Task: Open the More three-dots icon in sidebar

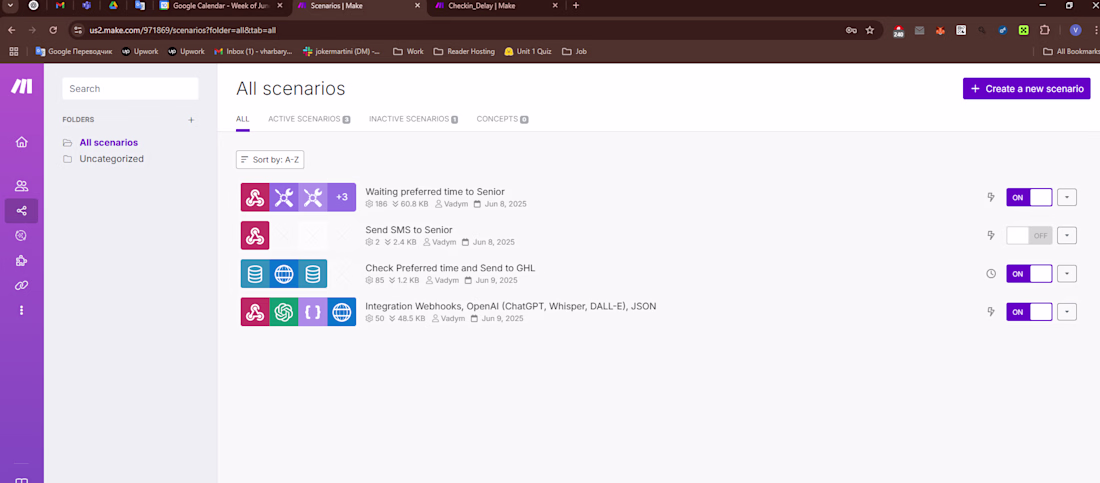Action: click(22, 310)
